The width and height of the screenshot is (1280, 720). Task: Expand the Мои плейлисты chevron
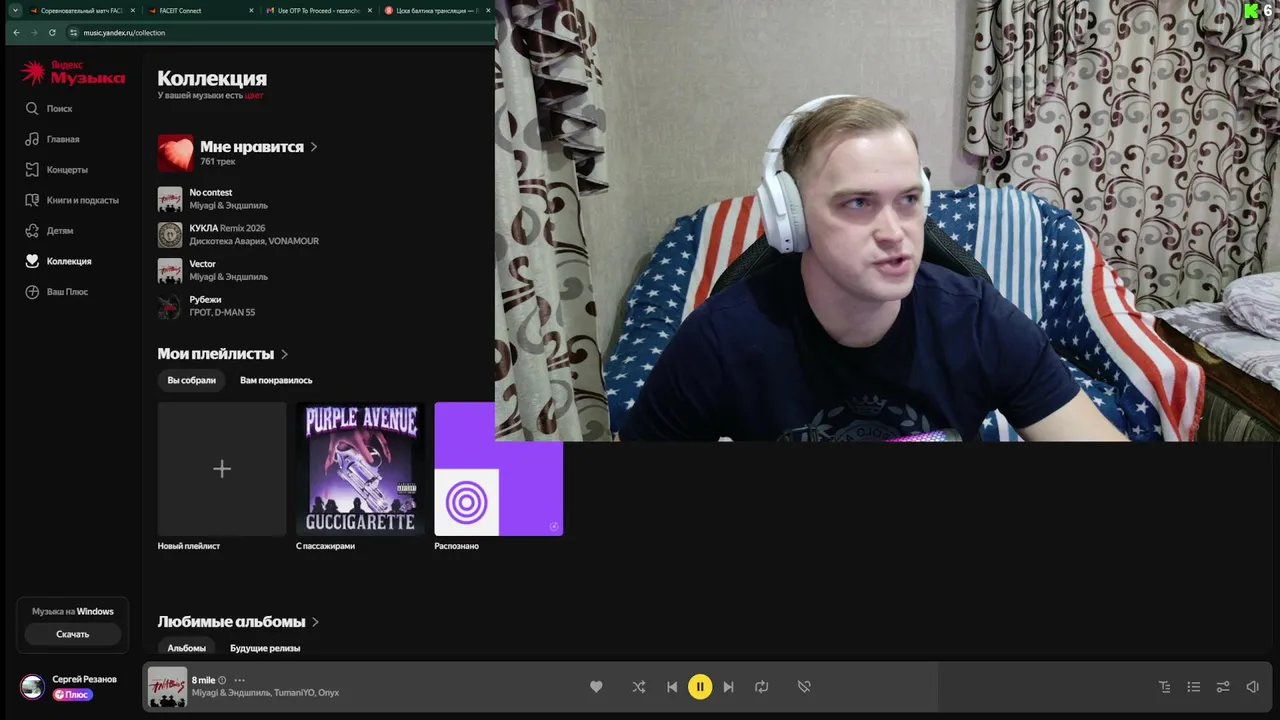tap(284, 354)
